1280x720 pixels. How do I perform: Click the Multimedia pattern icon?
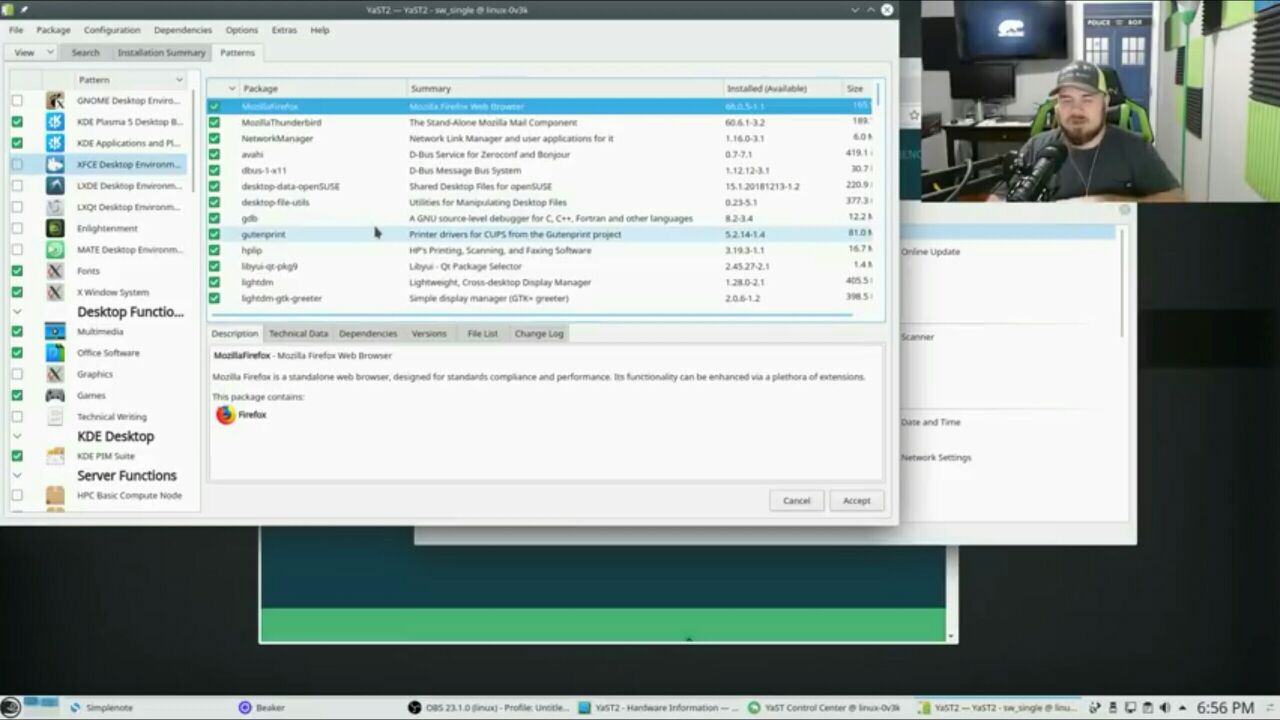(56, 332)
